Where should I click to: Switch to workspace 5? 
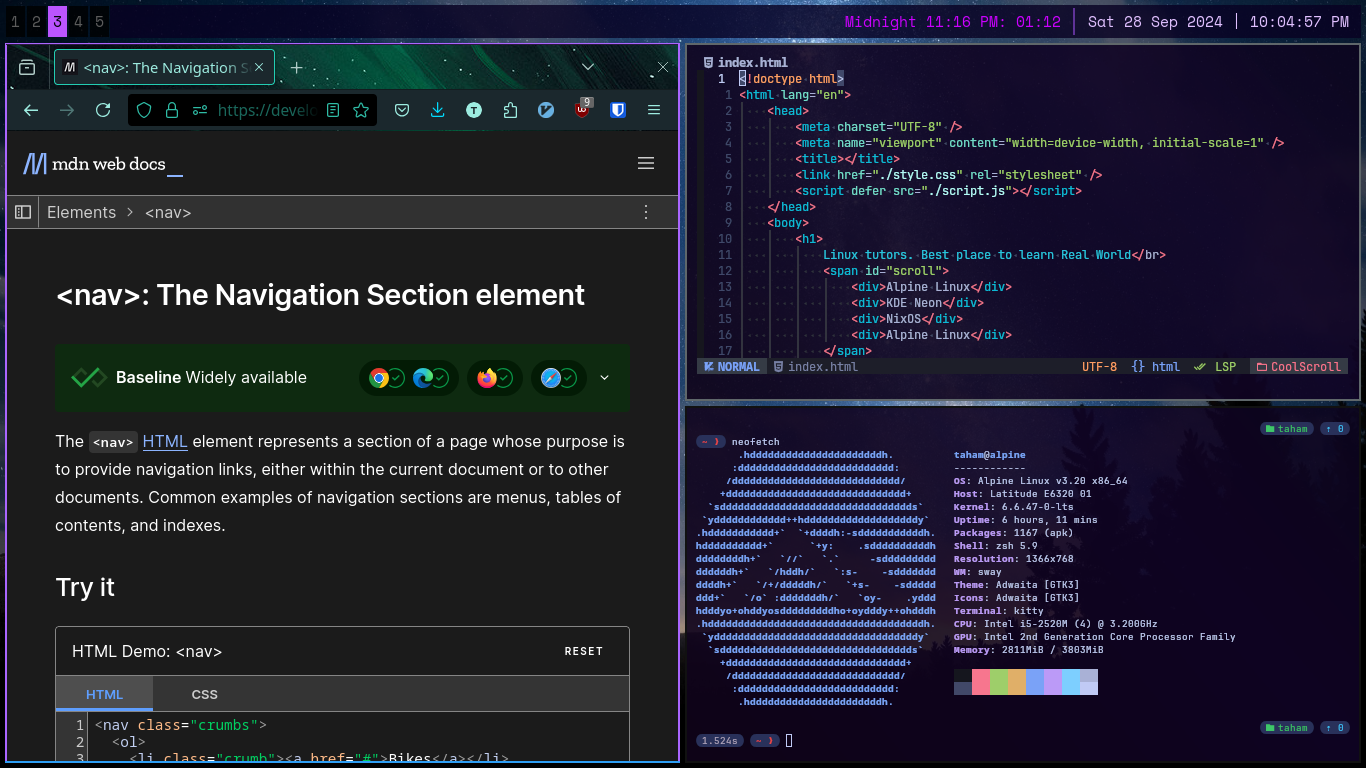tap(99, 21)
